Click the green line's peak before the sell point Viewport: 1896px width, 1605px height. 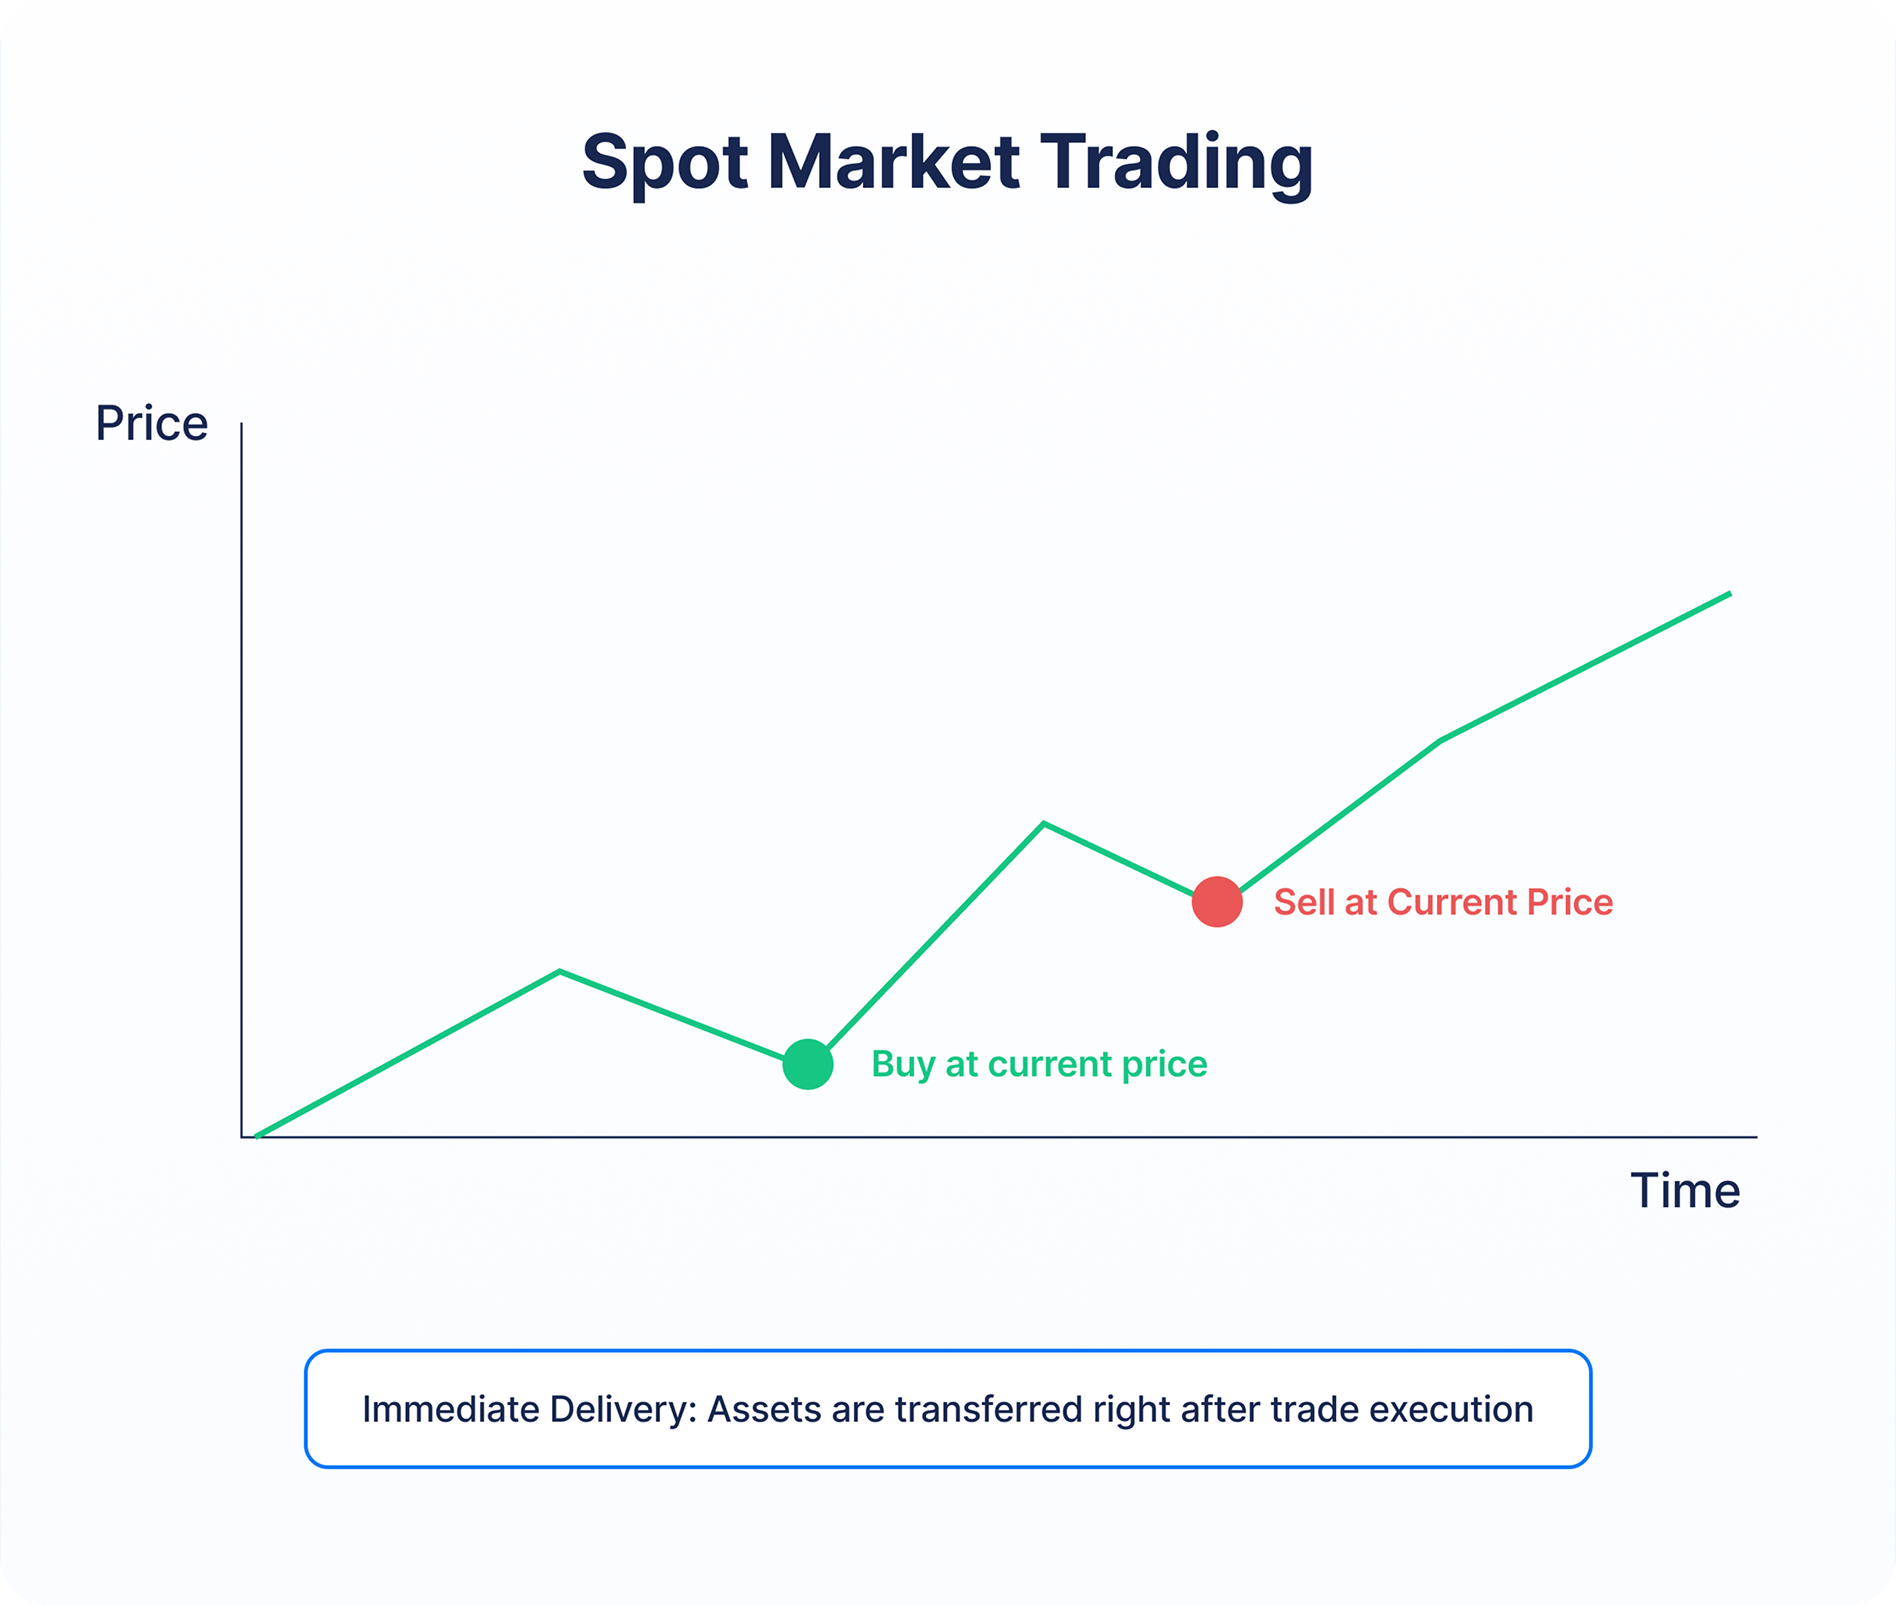point(1044,824)
